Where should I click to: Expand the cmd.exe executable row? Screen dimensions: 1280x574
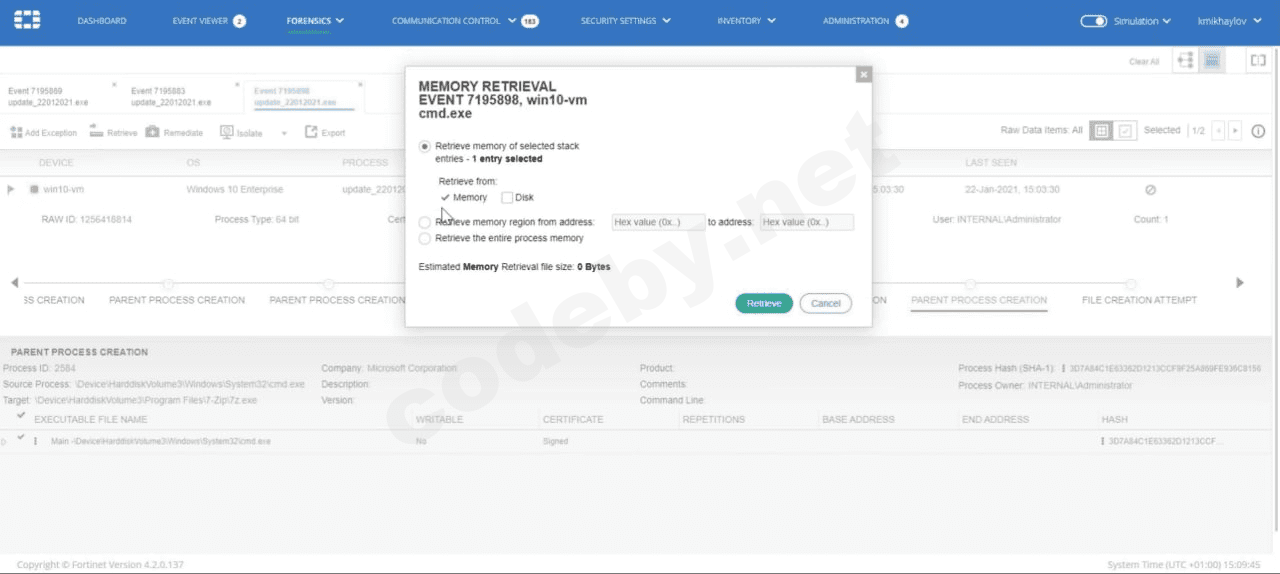tap(5, 441)
